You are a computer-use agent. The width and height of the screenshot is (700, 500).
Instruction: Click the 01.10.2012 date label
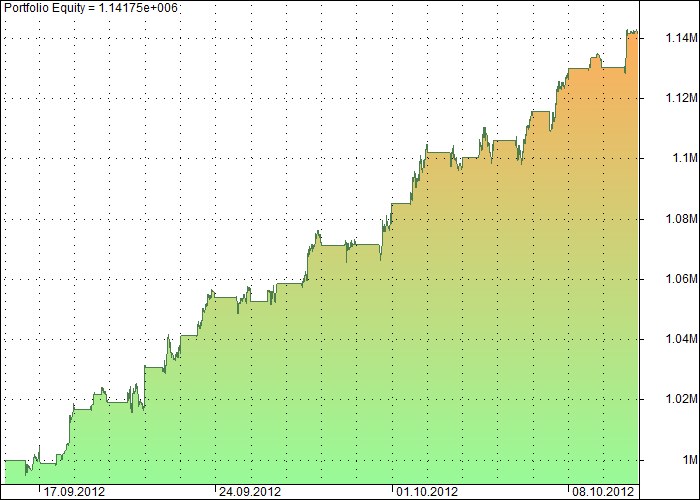(x=428, y=492)
